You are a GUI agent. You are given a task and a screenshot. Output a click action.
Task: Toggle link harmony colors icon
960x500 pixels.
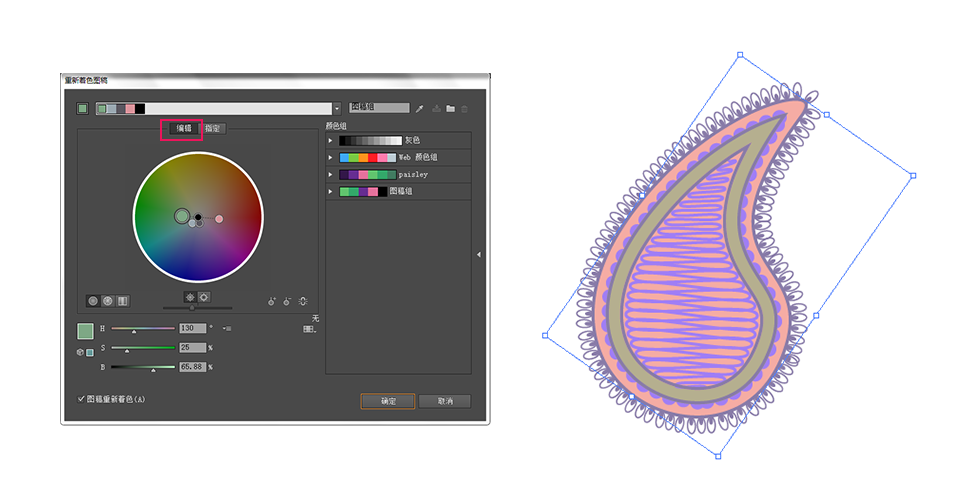click(x=303, y=301)
